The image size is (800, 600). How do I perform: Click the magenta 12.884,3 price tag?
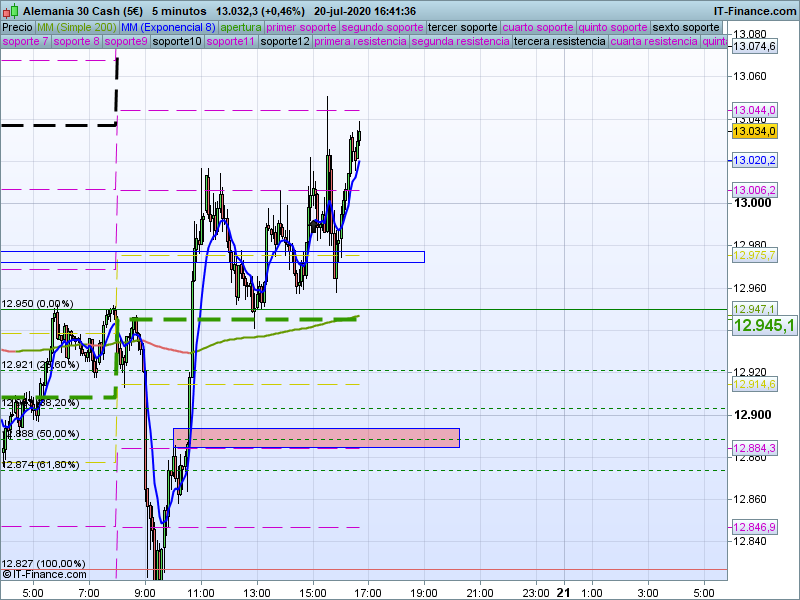pos(754,448)
